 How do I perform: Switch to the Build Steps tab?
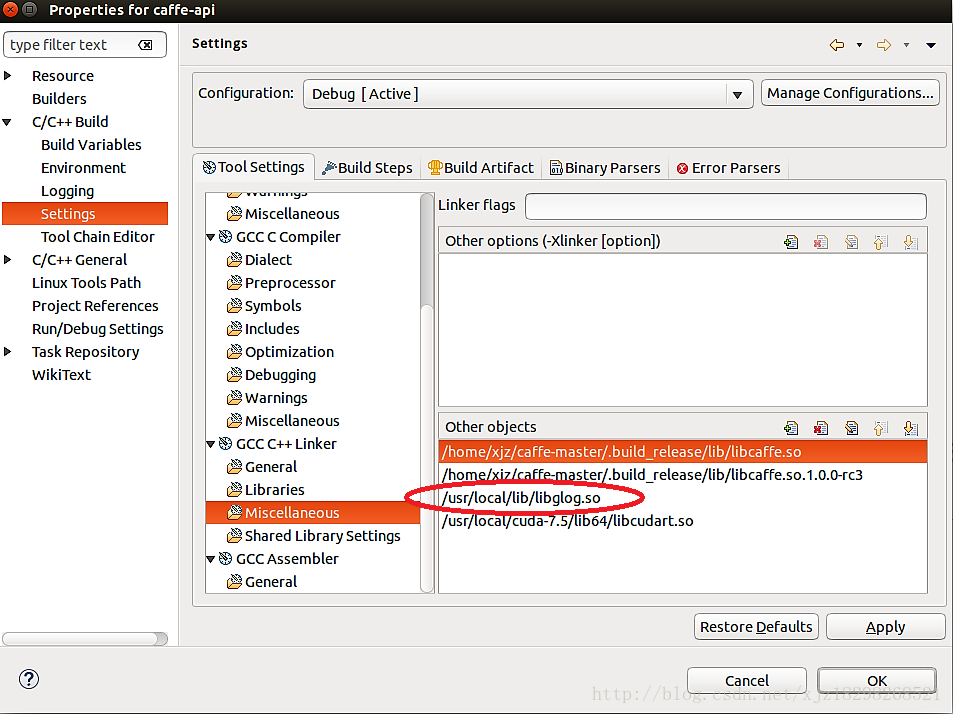(368, 168)
